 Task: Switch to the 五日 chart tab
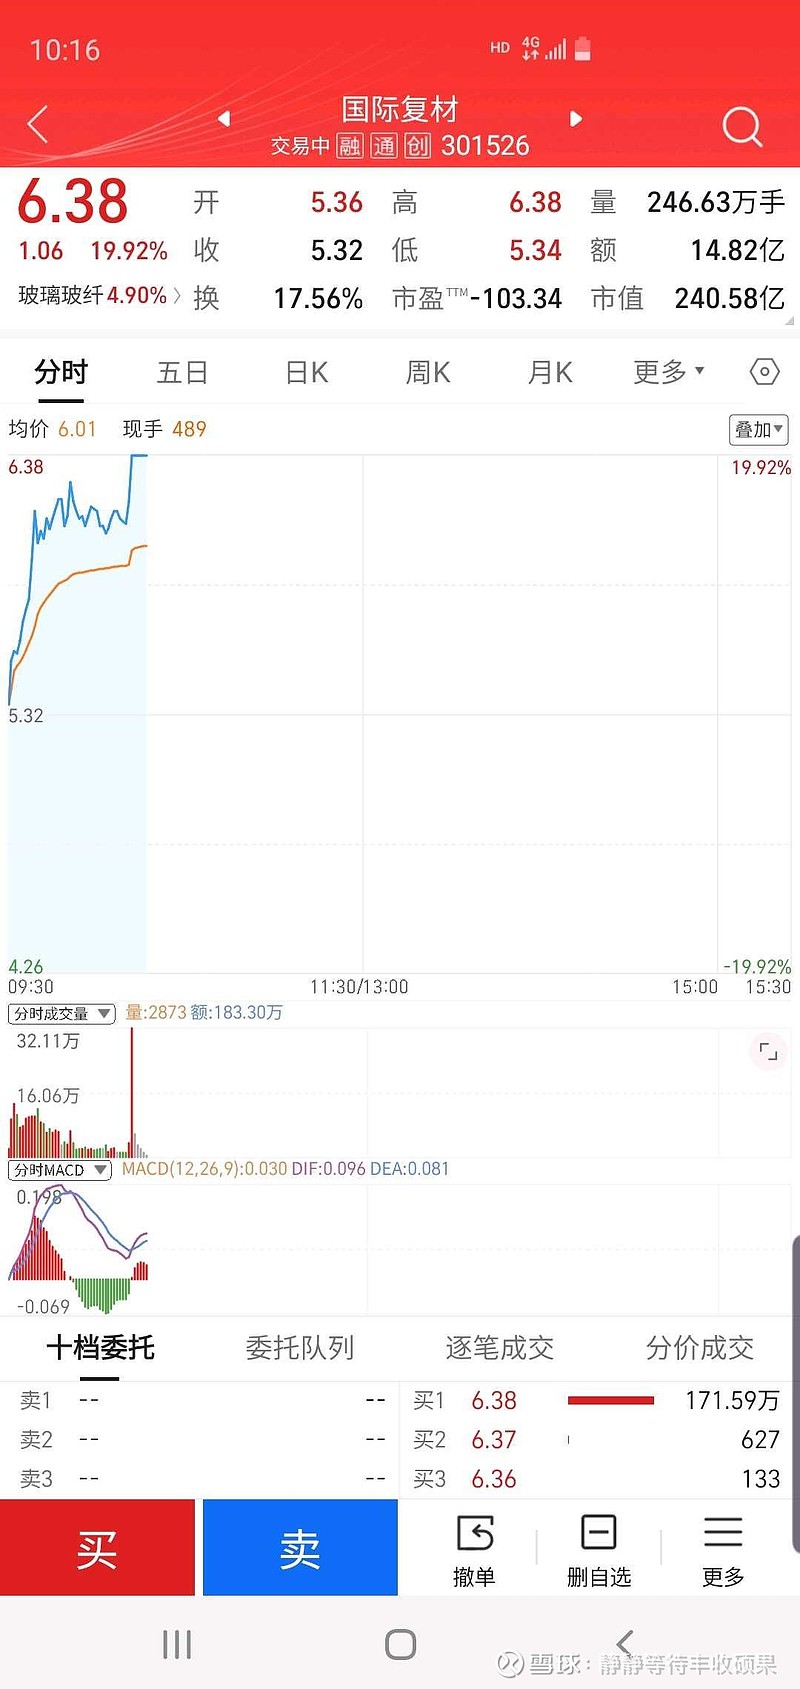pyautogui.click(x=182, y=373)
